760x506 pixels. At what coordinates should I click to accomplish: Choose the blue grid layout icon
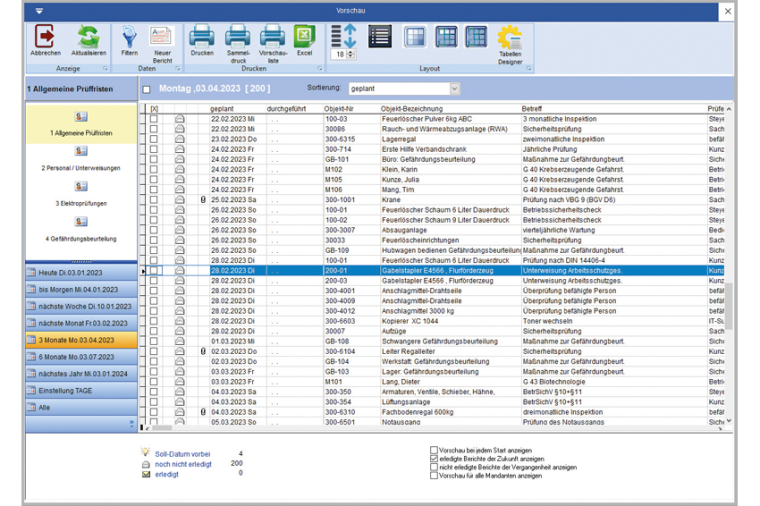pyautogui.click(x=446, y=36)
